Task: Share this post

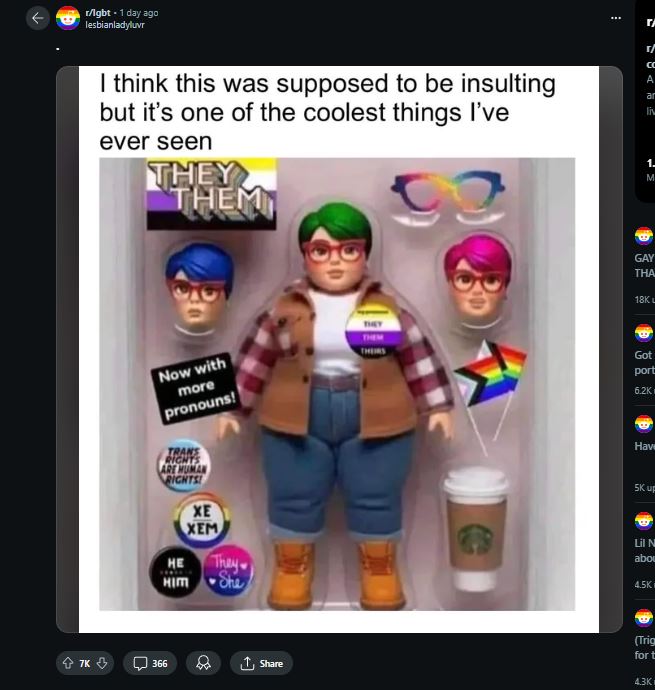Action: pos(261,663)
